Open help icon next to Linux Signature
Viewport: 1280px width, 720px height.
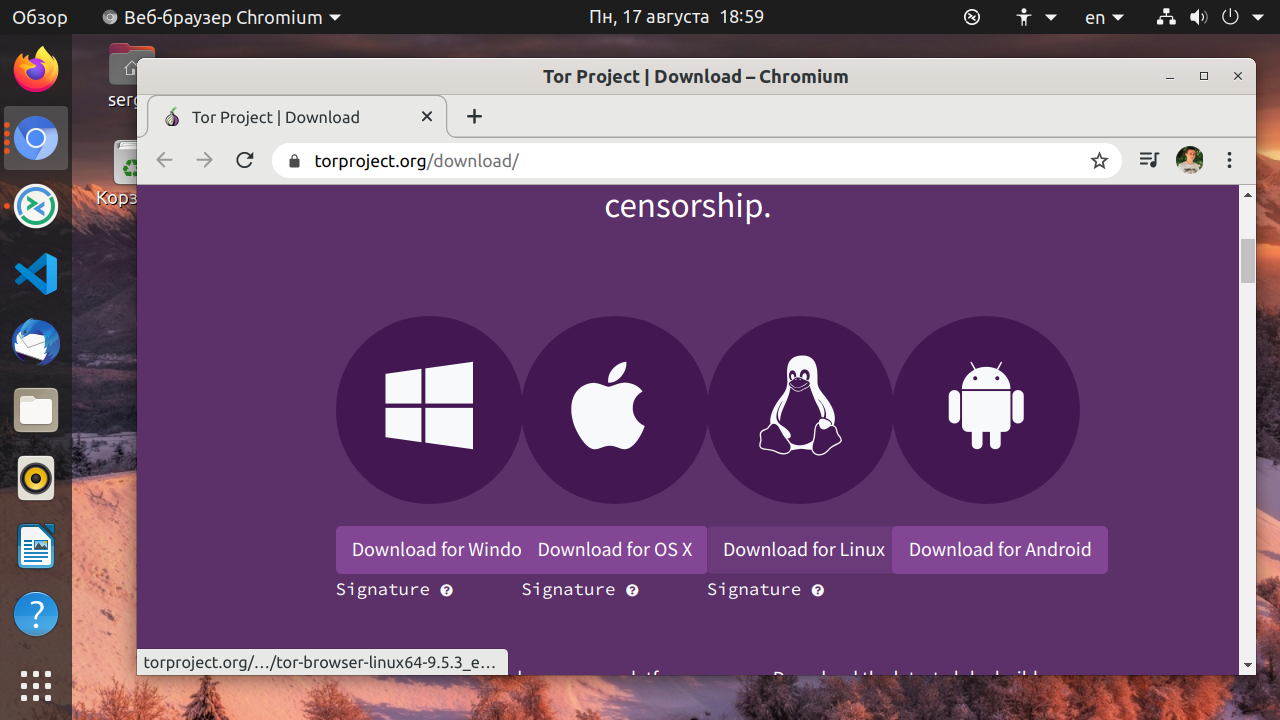818,590
